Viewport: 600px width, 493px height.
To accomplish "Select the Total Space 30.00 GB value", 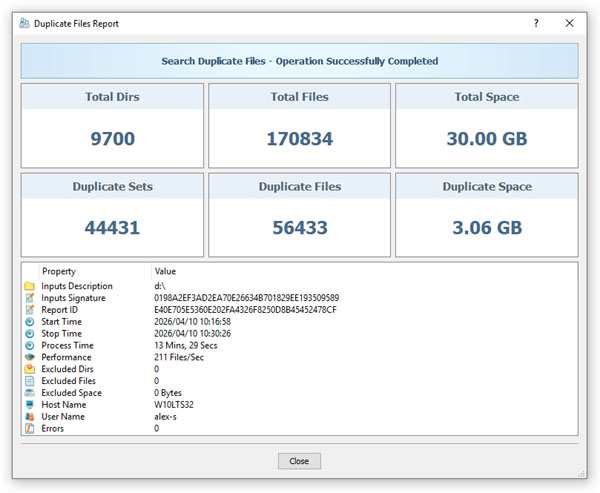I will pyautogui.click(x=487, y=139).
